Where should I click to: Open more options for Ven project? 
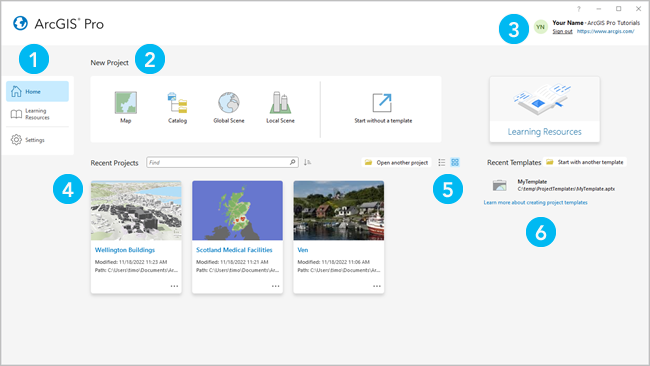pos(376,286)
